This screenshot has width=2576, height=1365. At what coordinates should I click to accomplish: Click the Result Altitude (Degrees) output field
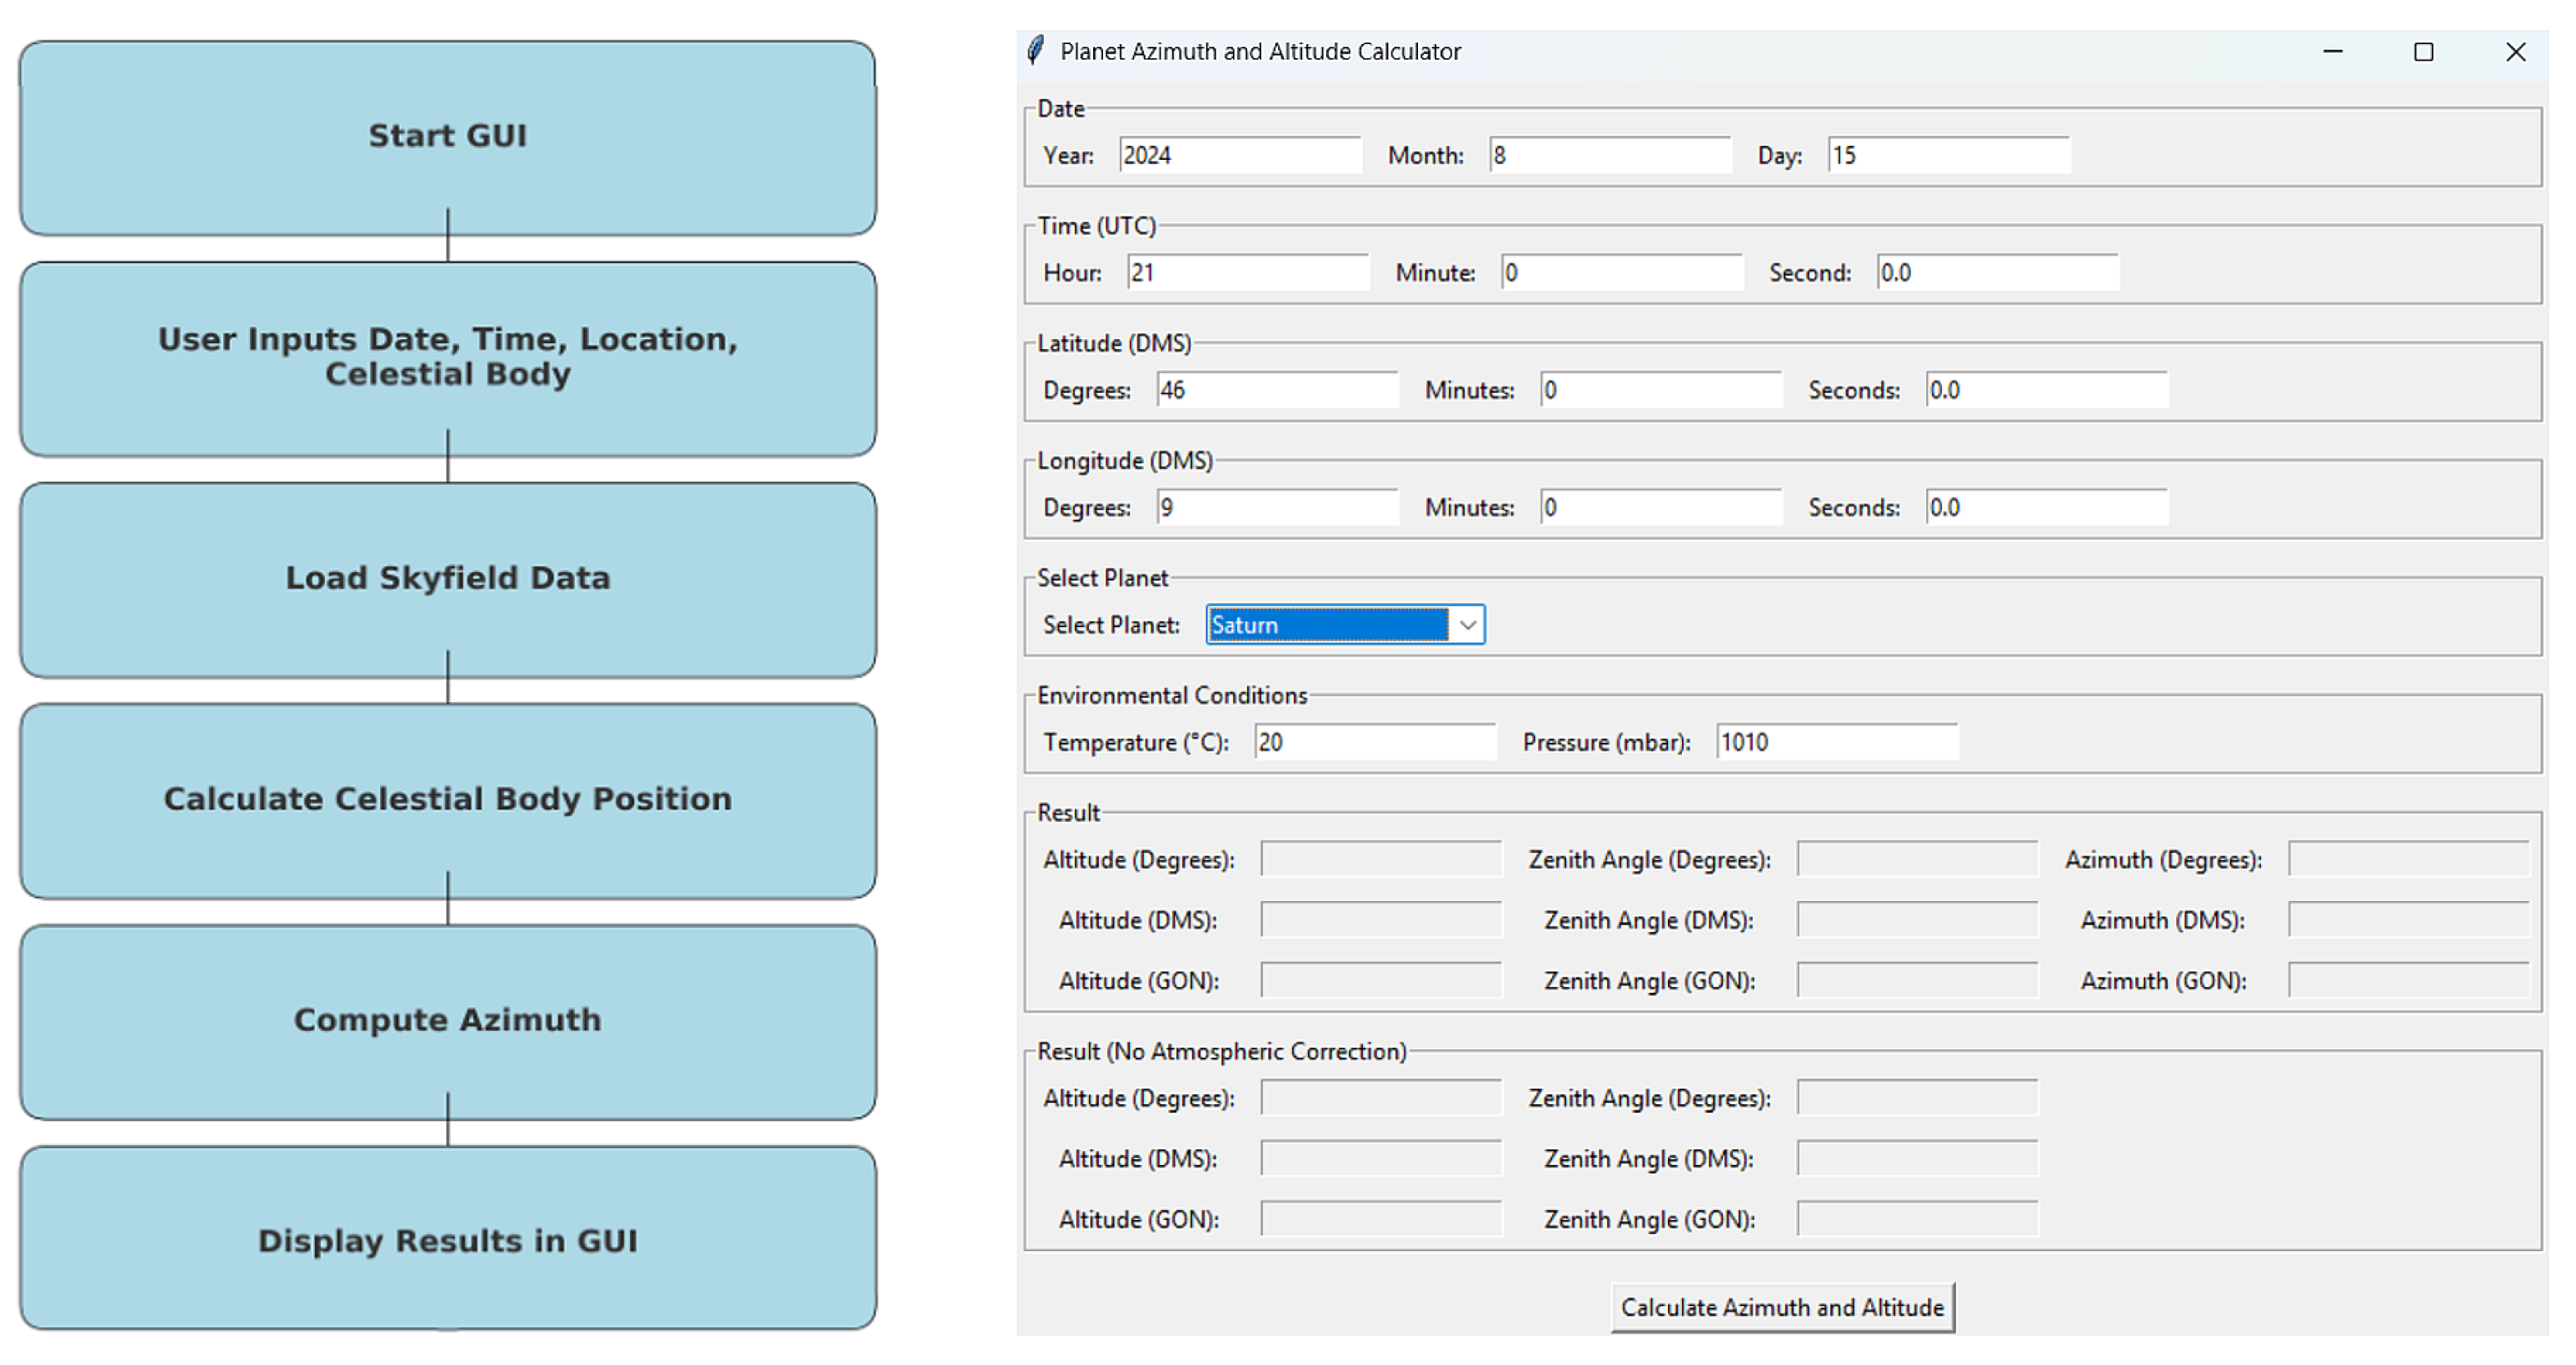point(1381,859)
